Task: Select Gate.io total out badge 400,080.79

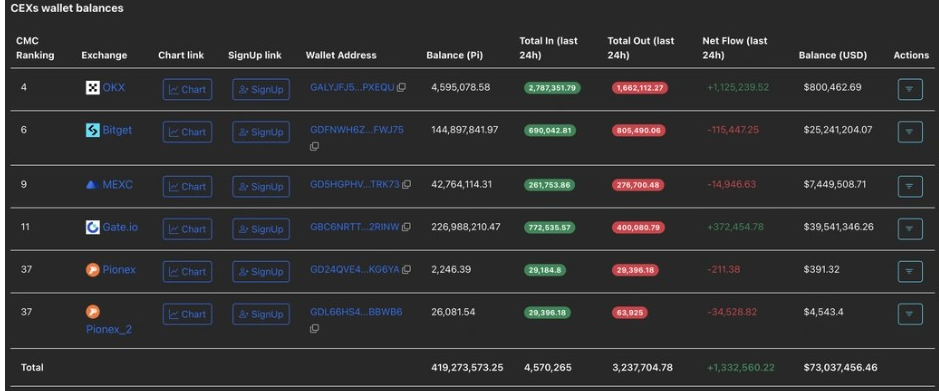Action: (x=638, y=228)
